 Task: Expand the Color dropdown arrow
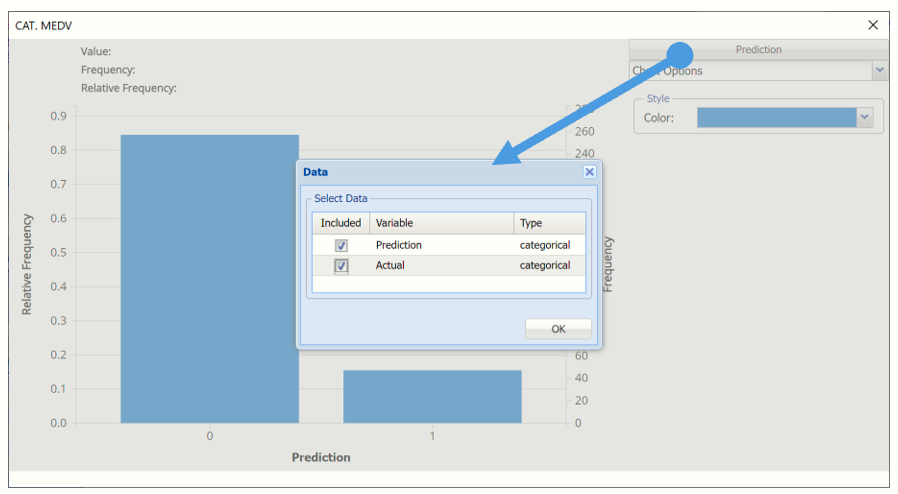865,118
